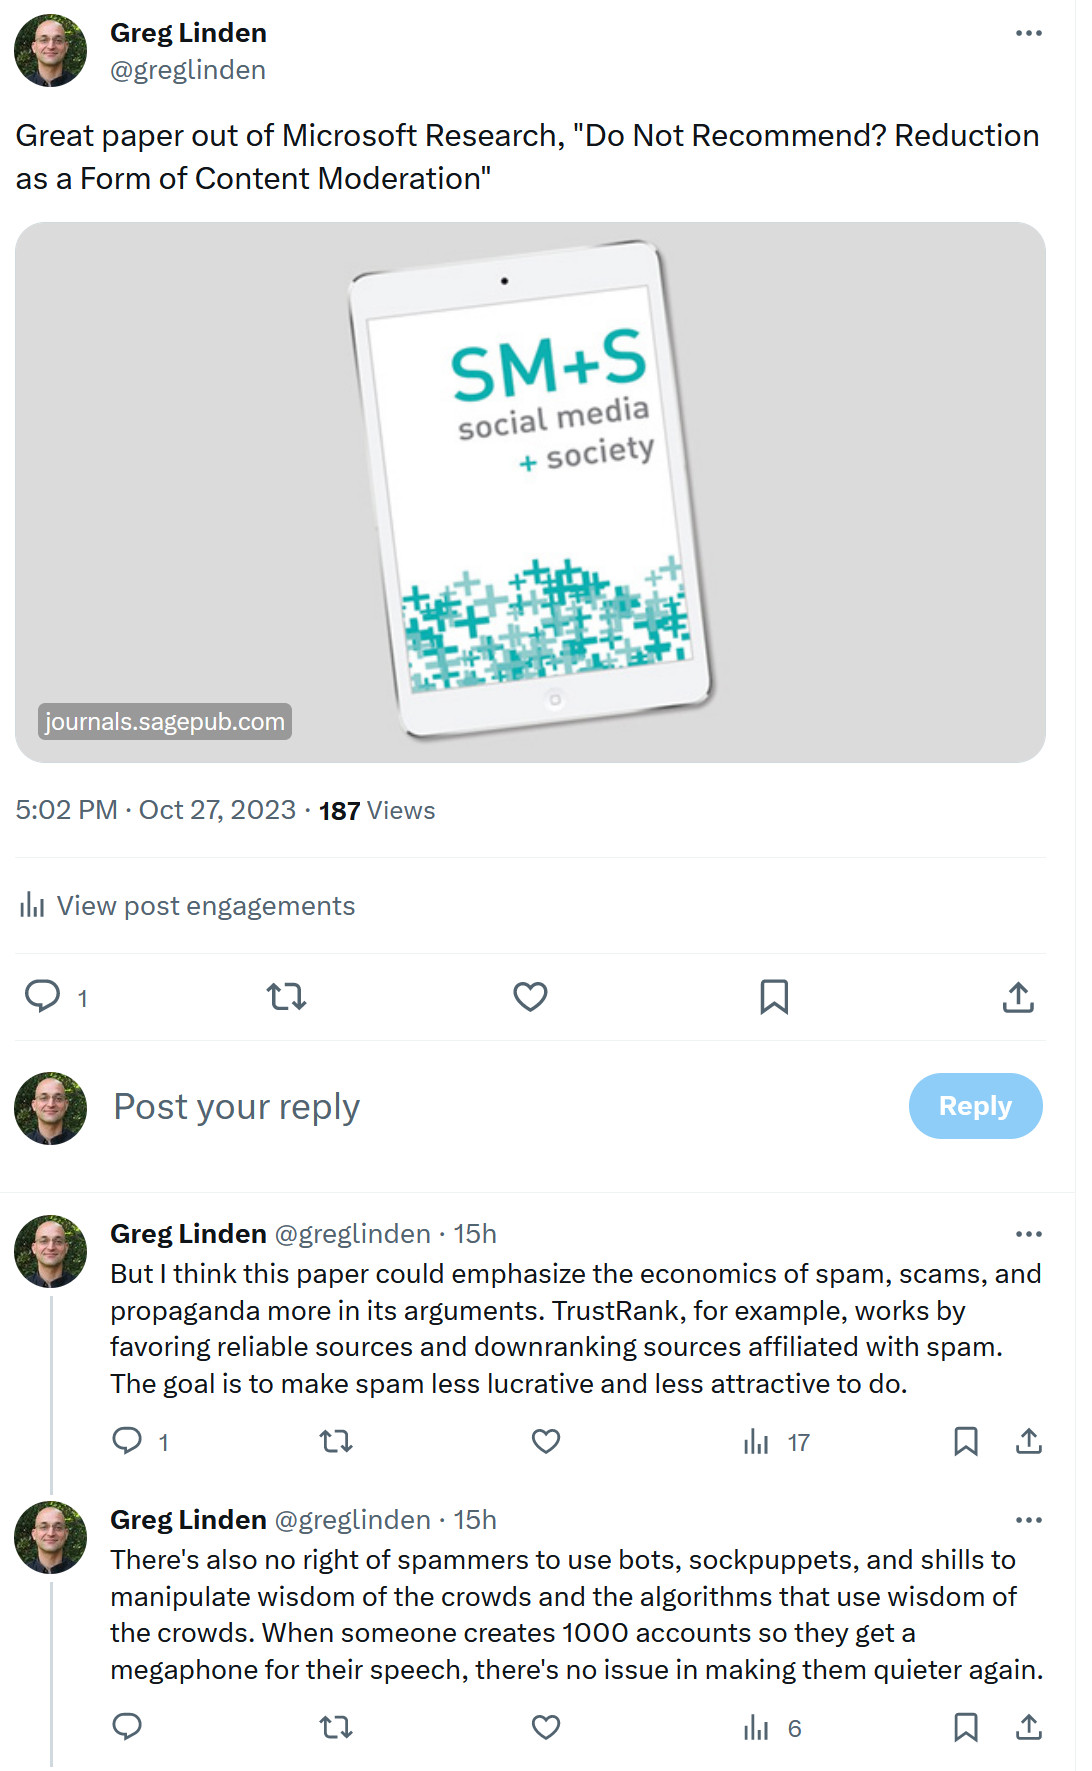Viewport: 1092px width, 1771px height.
Task: Share the main post via share icon
Action: (x=1018, y=997)
